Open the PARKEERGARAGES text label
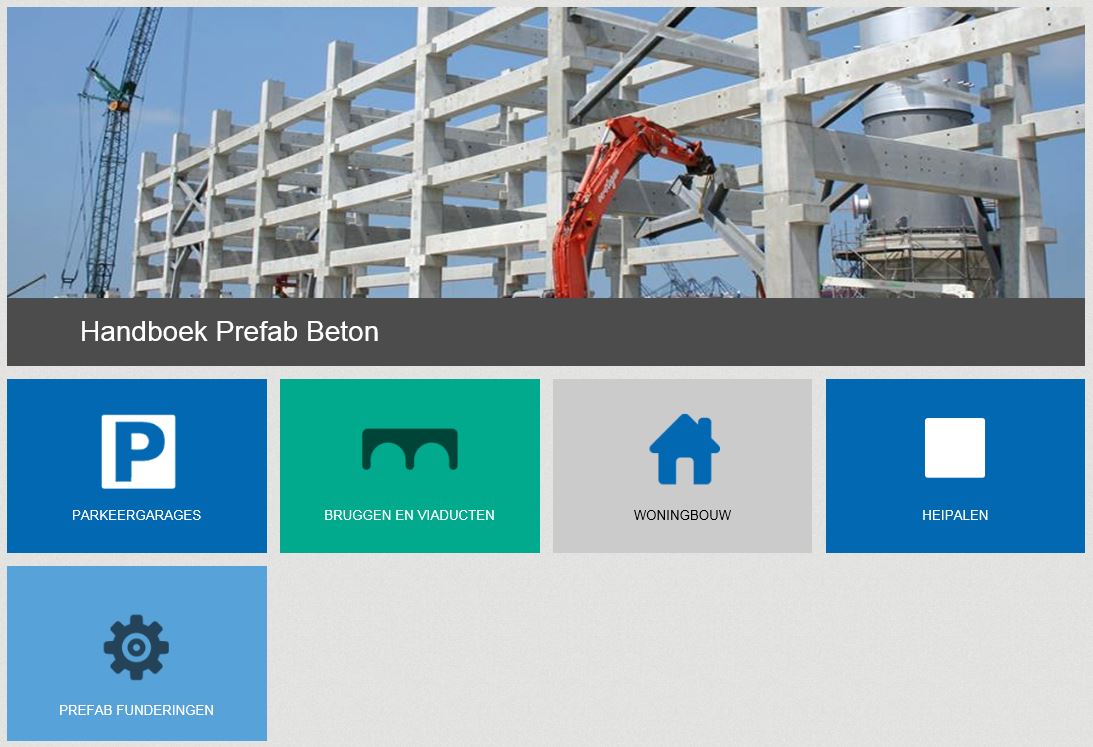 click(137, 515)
